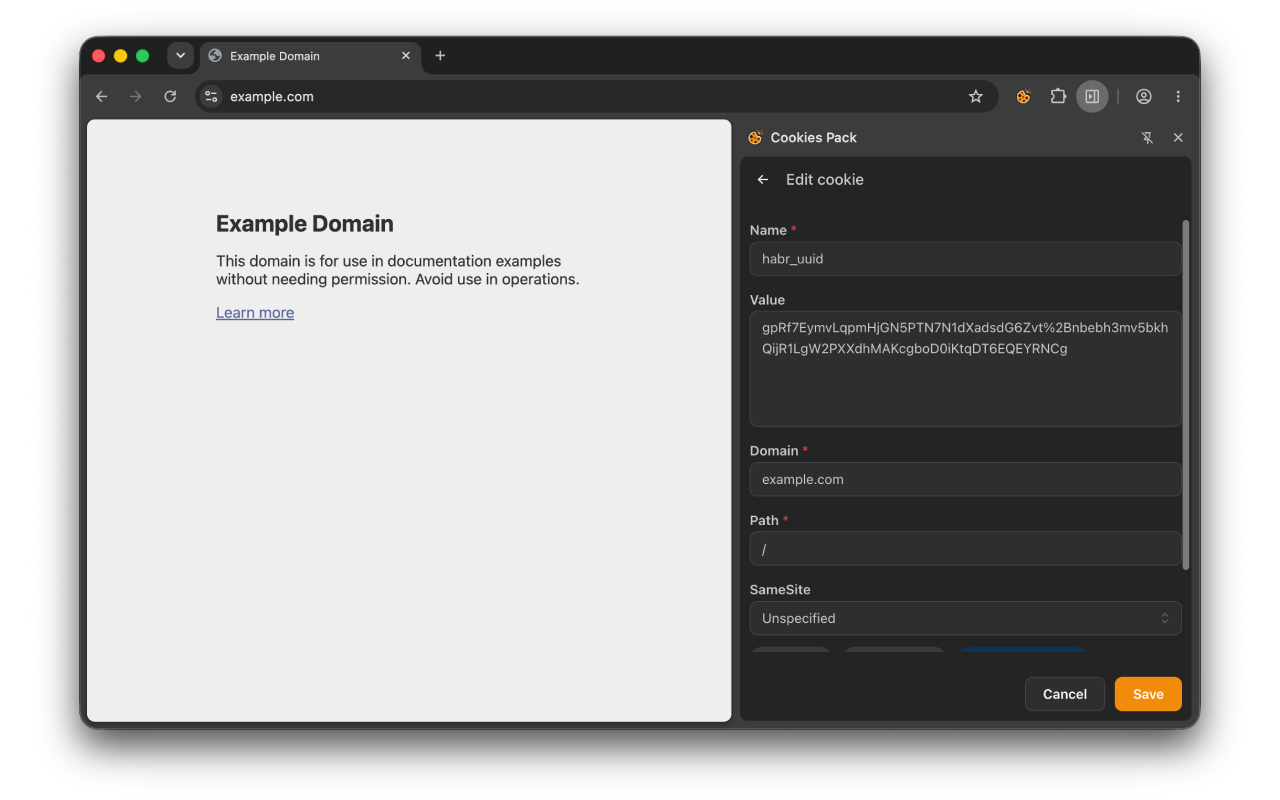
Task: Open the Extensions puzzle menu
Action: pos(1058,97)
